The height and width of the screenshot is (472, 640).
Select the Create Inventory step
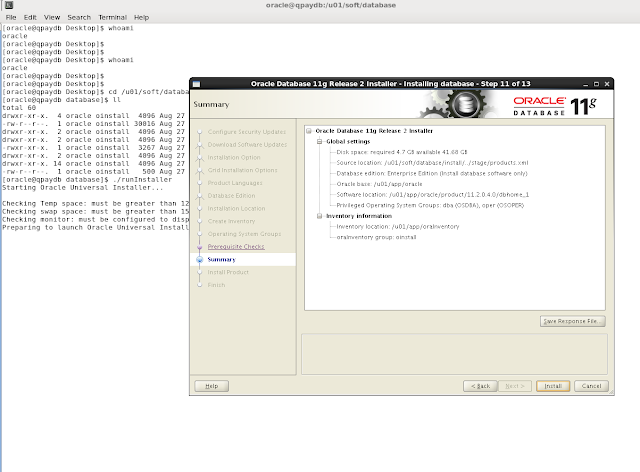pyautogui.click(x=231, y=221)
